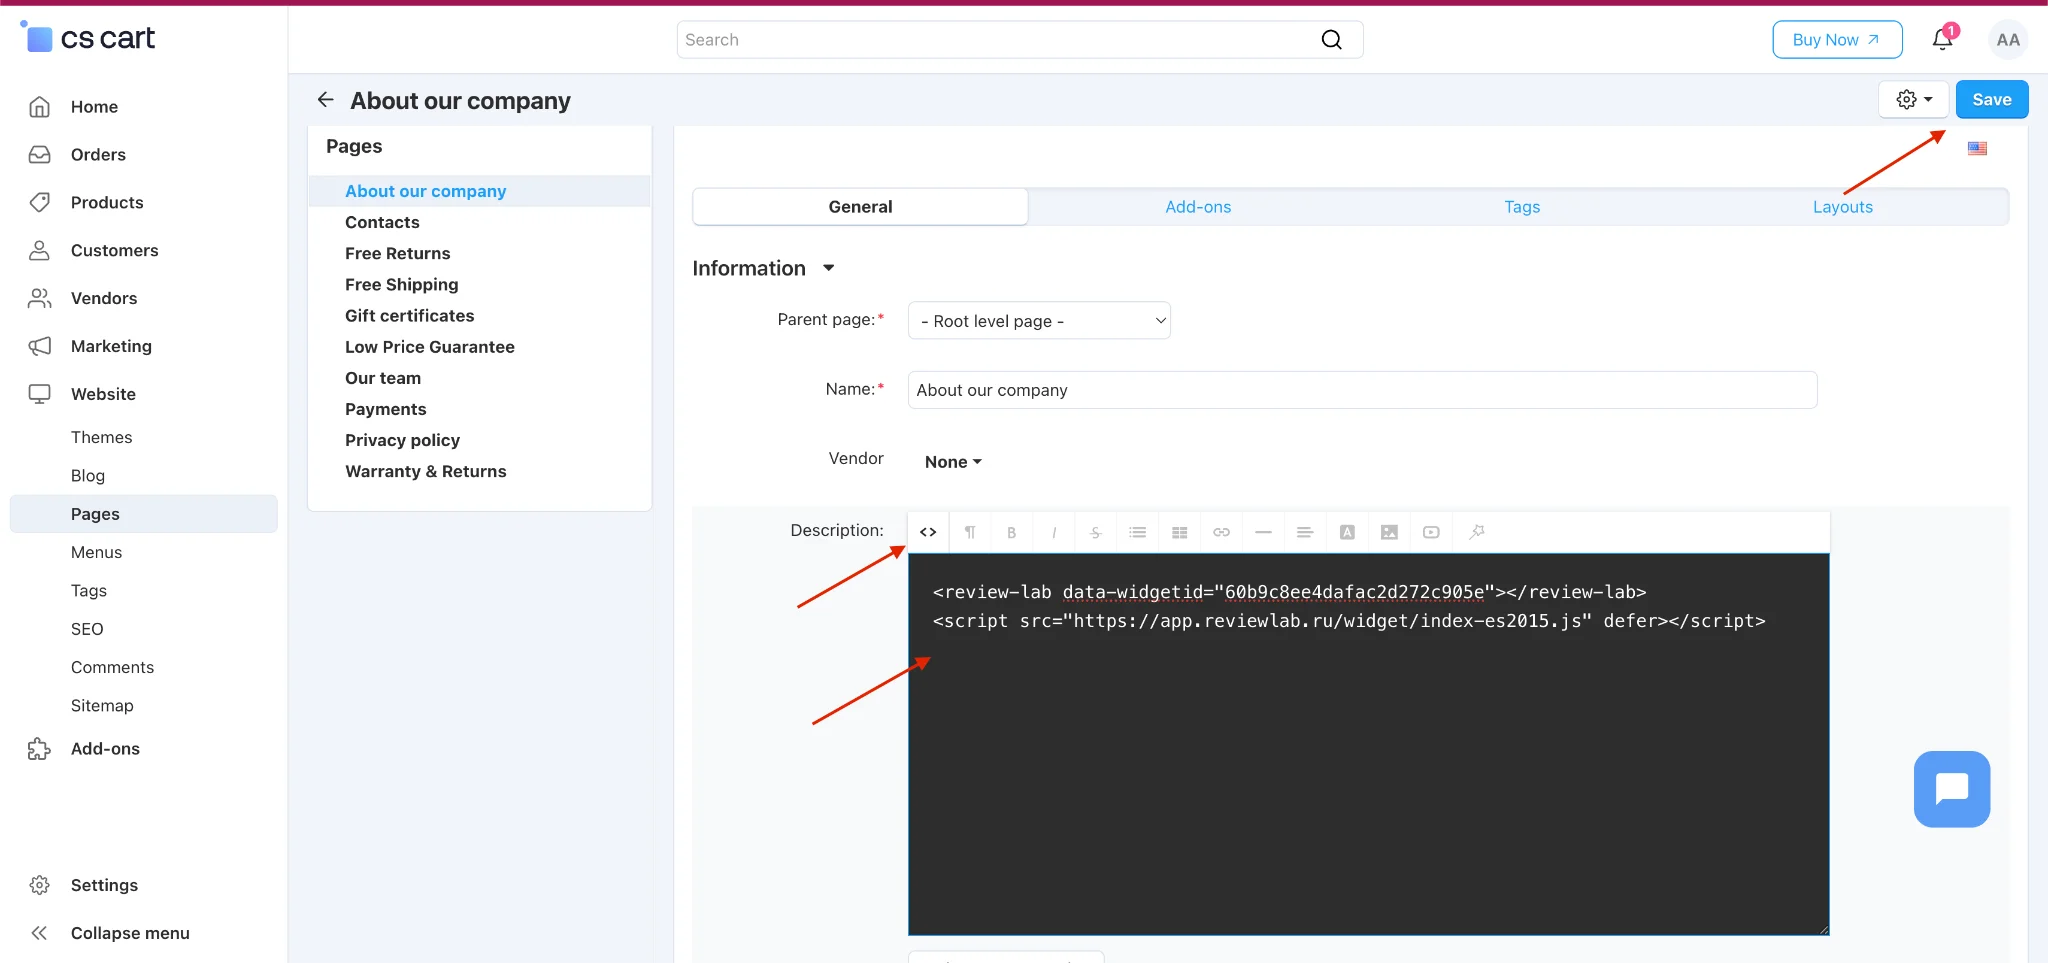Click the Buy Now button
2048x963 pixels.
coord(1837,40)
